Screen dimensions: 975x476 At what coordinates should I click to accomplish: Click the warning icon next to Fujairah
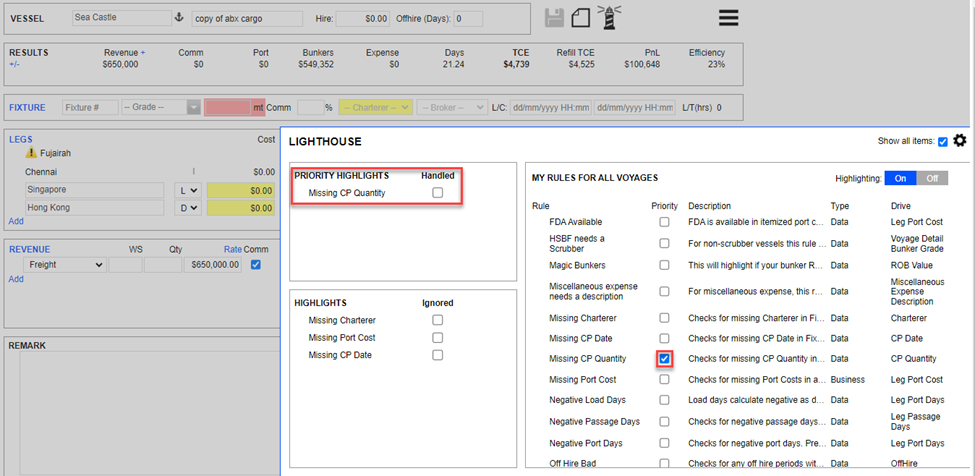(31, 153)
